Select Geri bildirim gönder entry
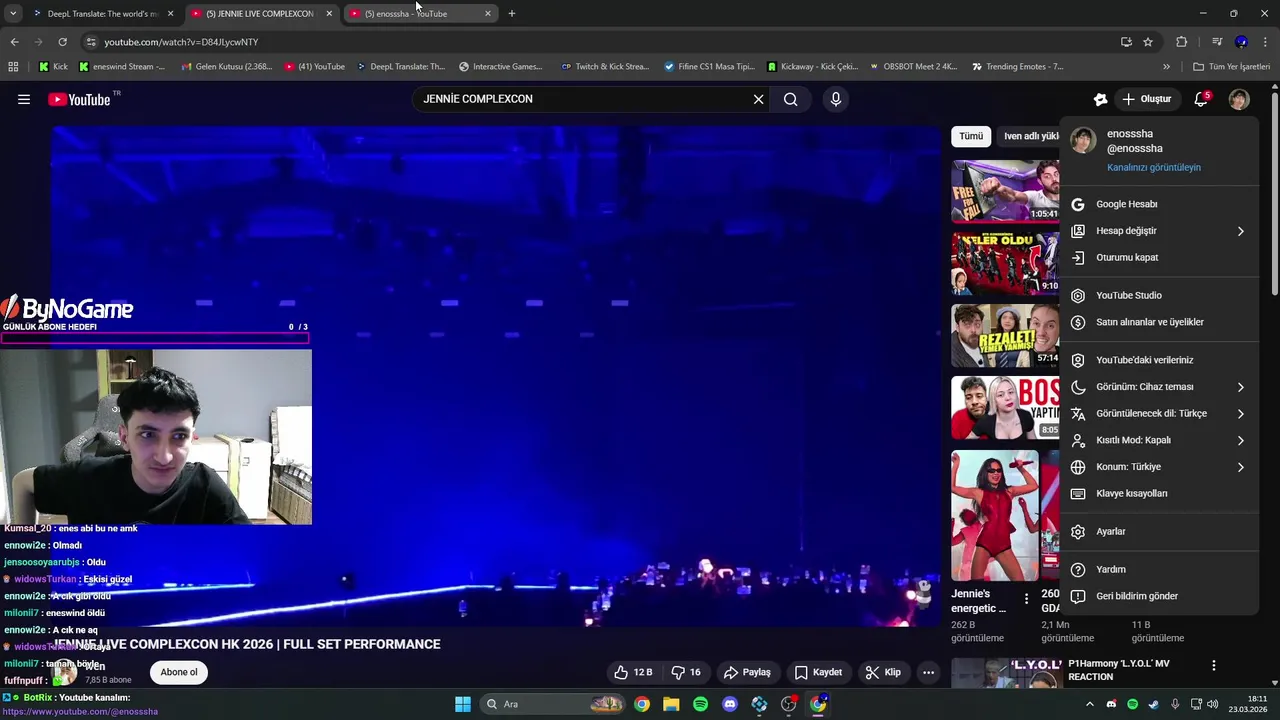 (1158, 596)
